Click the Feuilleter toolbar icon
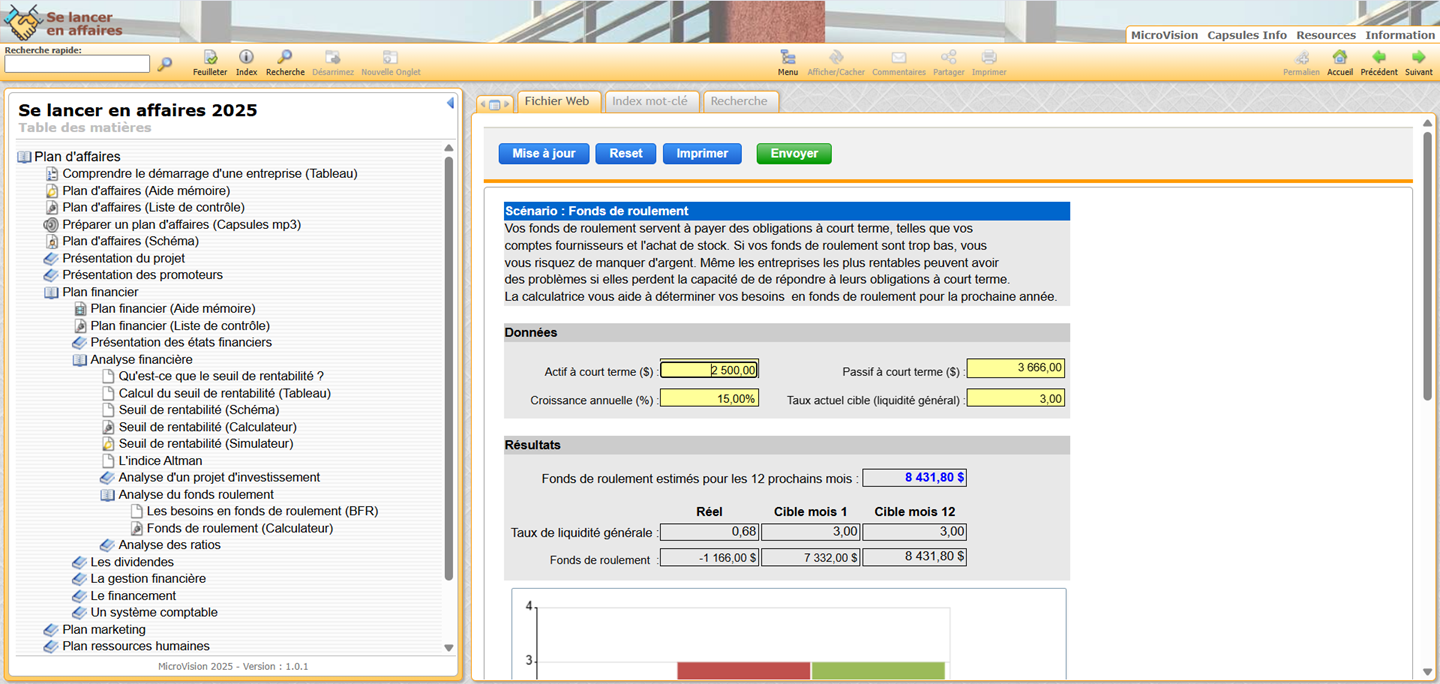The image size is (1440, 684). click(x=210, y=58)
